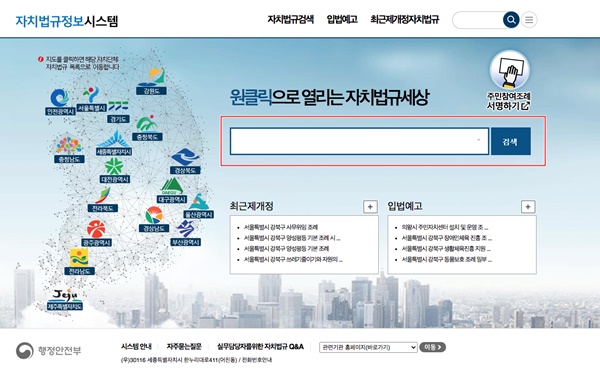Click the round magnifier search icon
600x381 pixels.
tap(511, 20)
